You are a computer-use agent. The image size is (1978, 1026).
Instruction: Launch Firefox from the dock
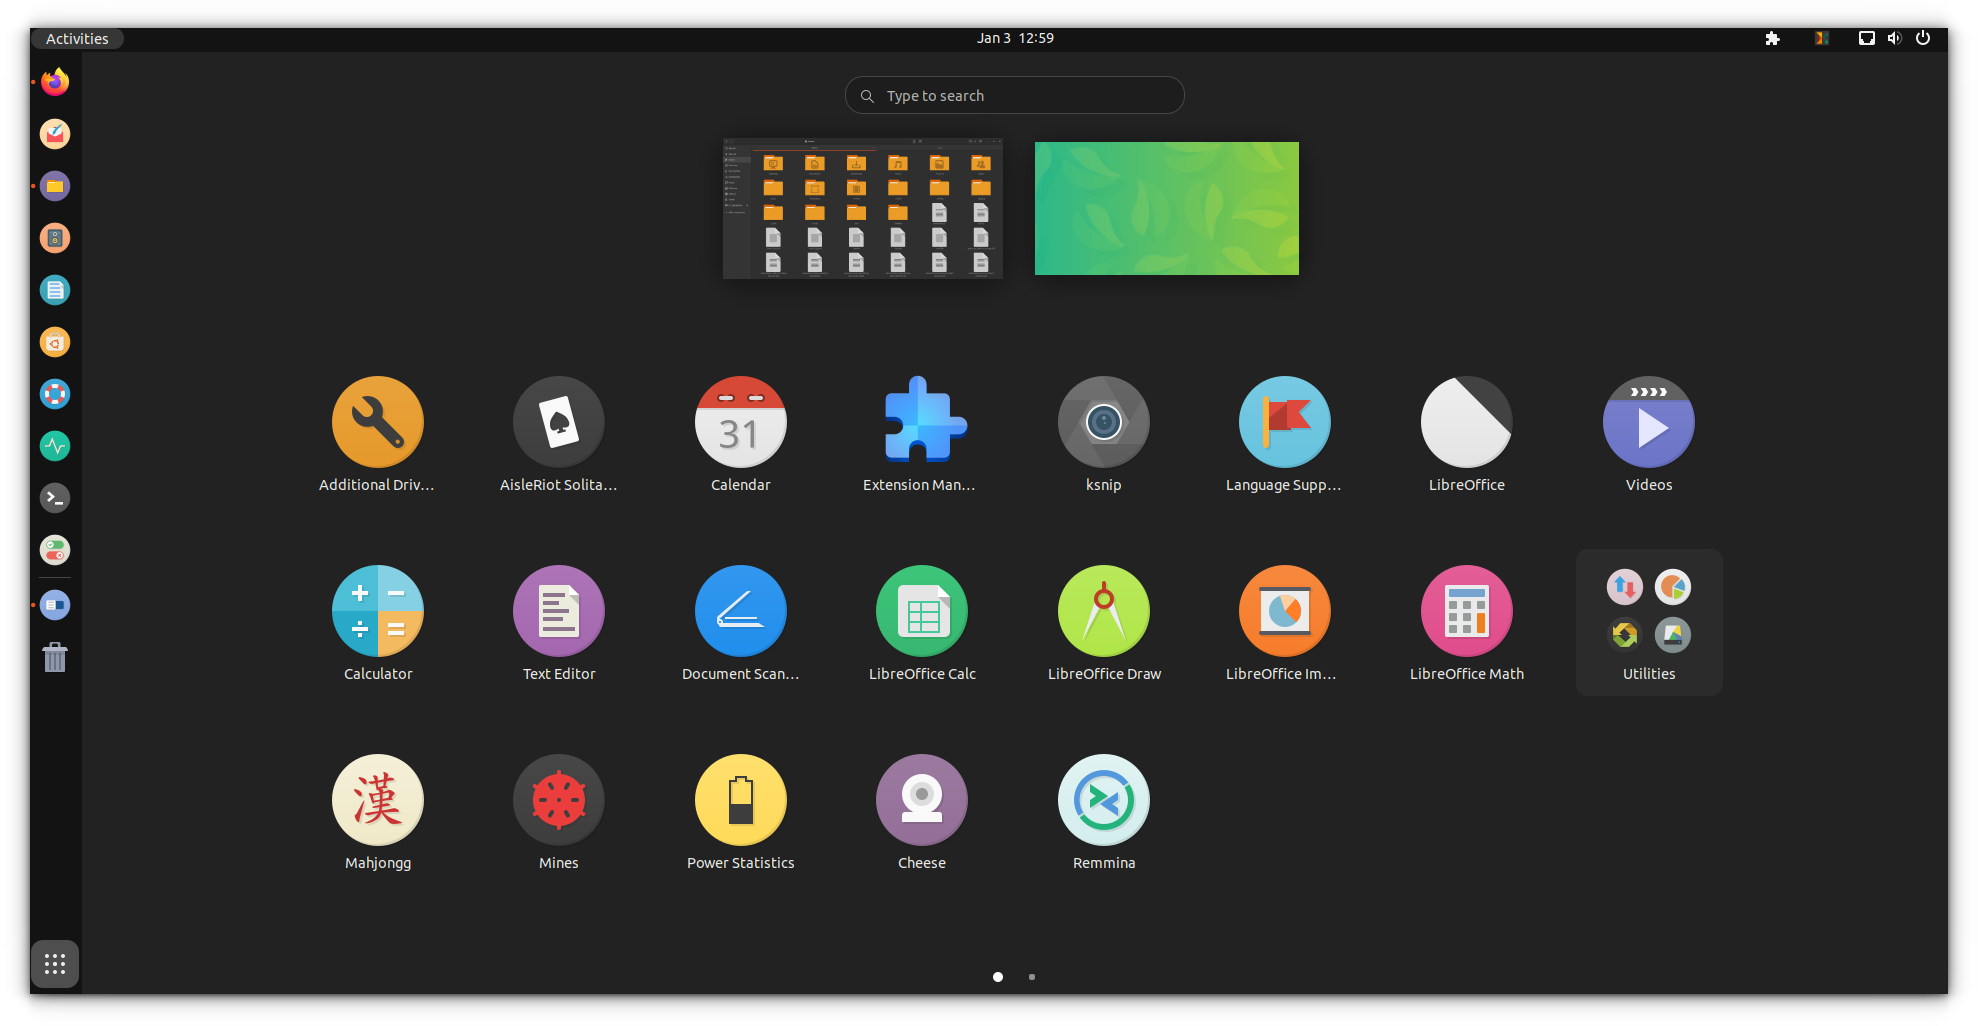55,82
